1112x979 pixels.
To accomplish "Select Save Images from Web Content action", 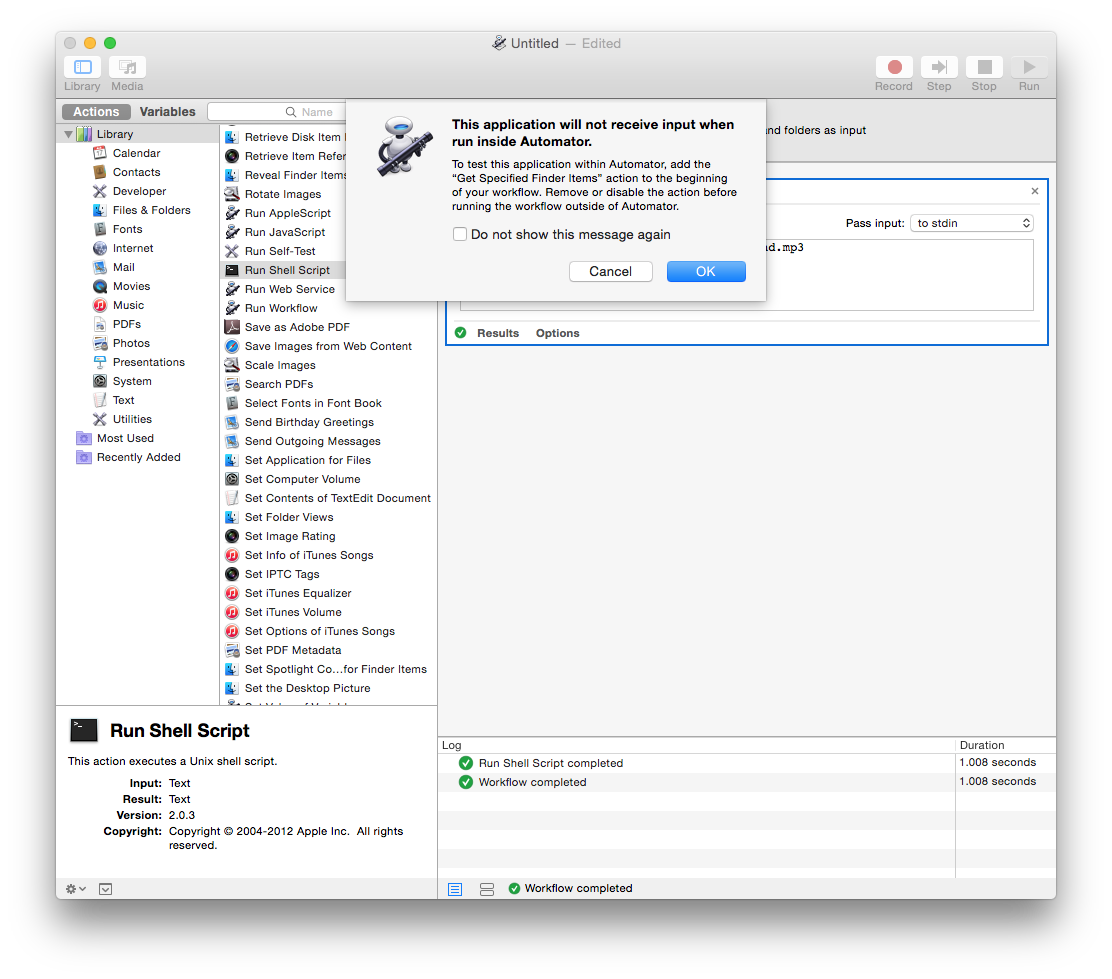I will pyautogui.click(x=329, y=346).
